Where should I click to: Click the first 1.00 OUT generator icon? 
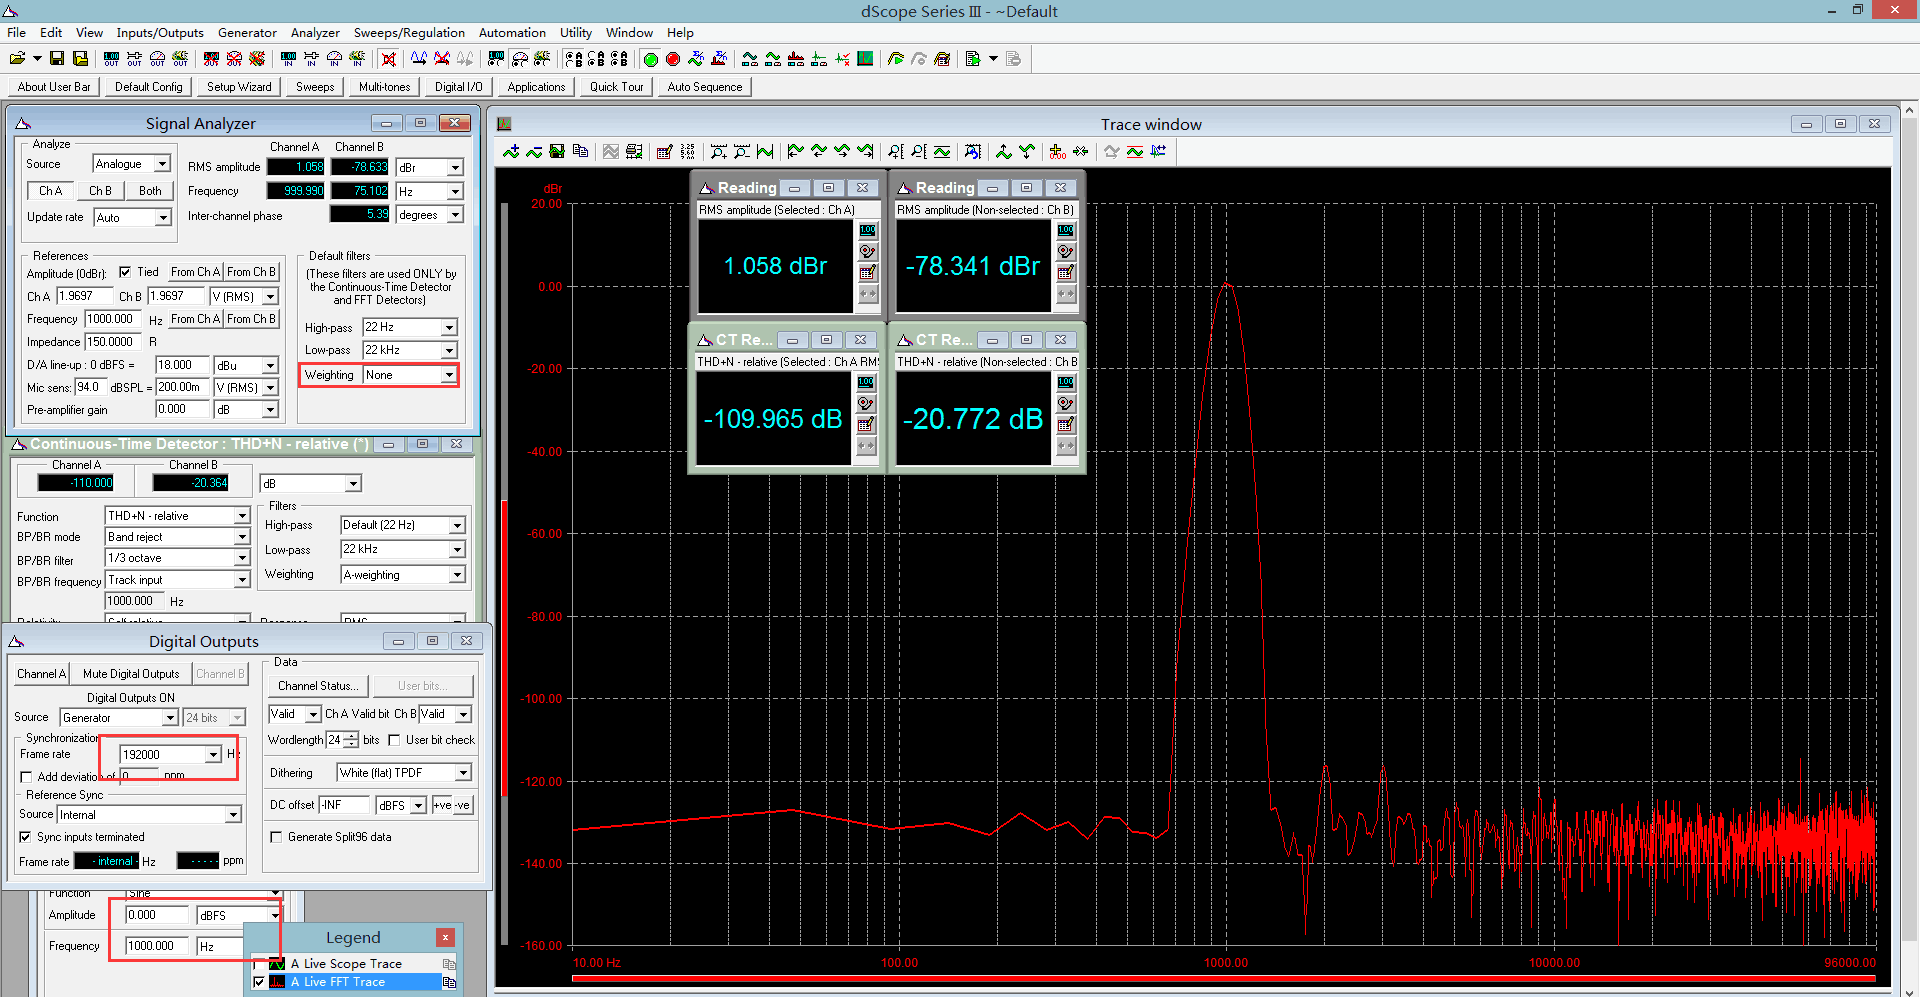point(111,59)
